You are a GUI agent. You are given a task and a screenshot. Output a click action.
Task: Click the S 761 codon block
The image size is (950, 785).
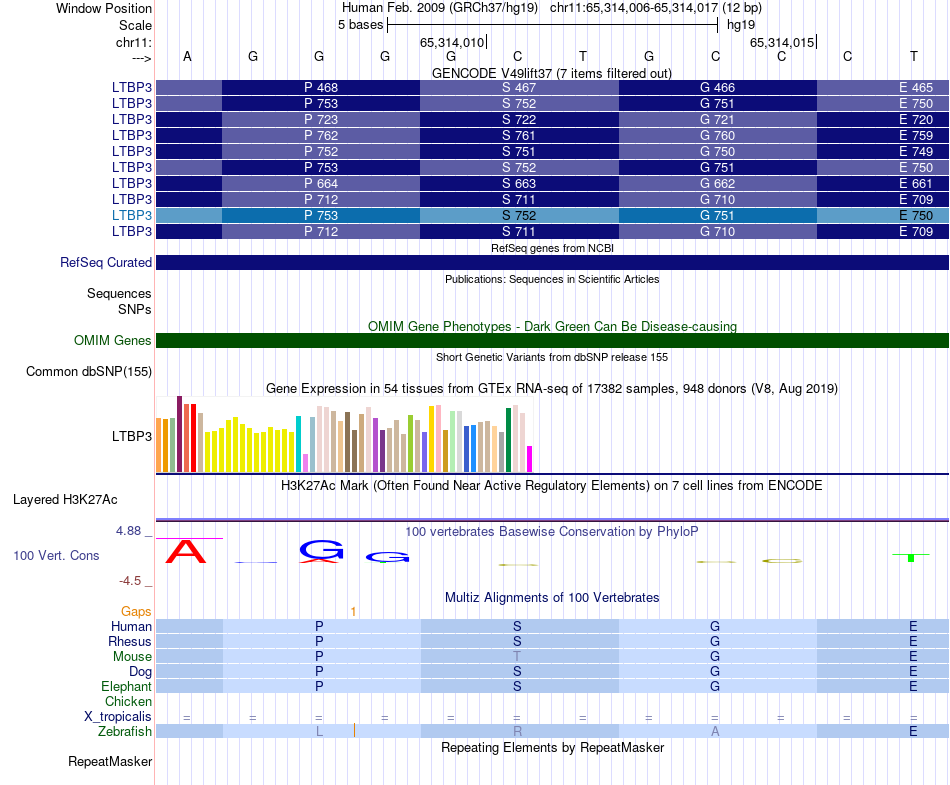coord(519,135)
